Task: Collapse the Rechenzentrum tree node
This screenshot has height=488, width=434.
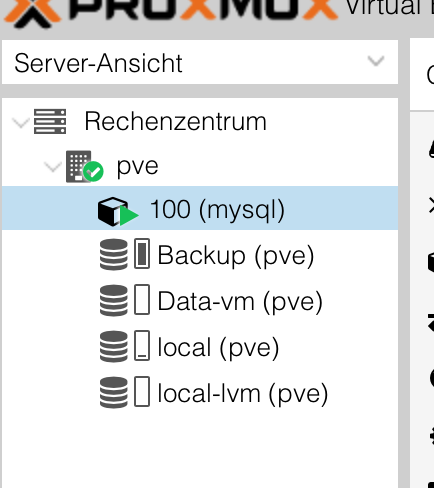Action: pos(21,123)
